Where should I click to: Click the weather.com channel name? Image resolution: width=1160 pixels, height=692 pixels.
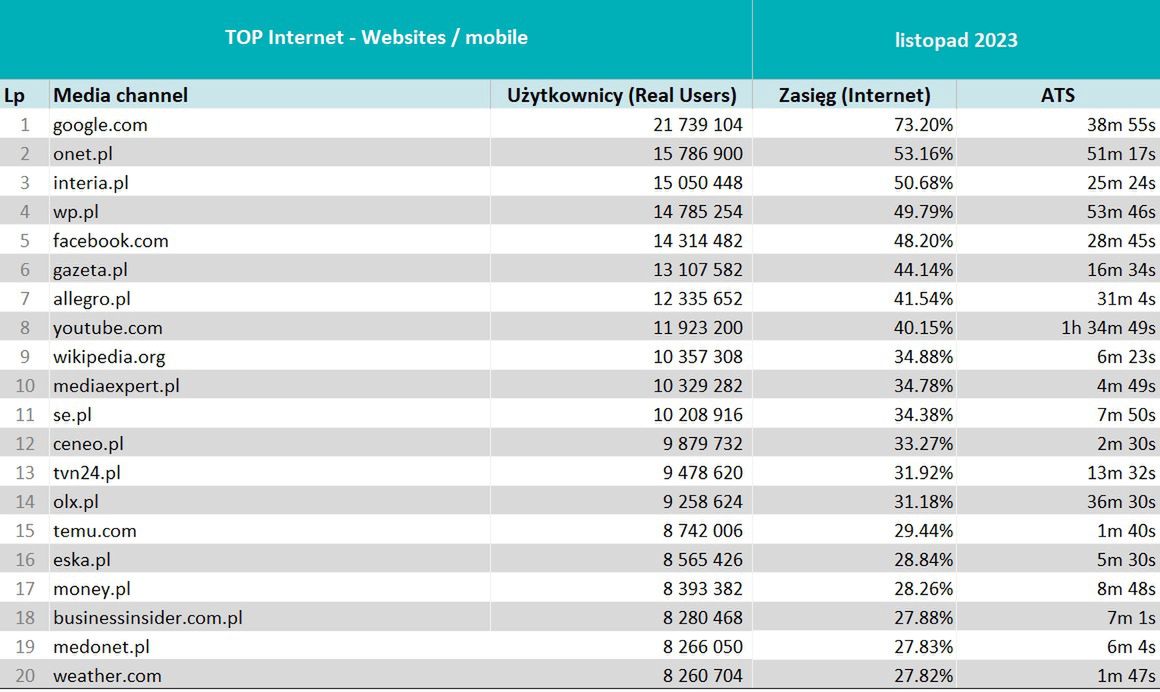click(107, 676)
